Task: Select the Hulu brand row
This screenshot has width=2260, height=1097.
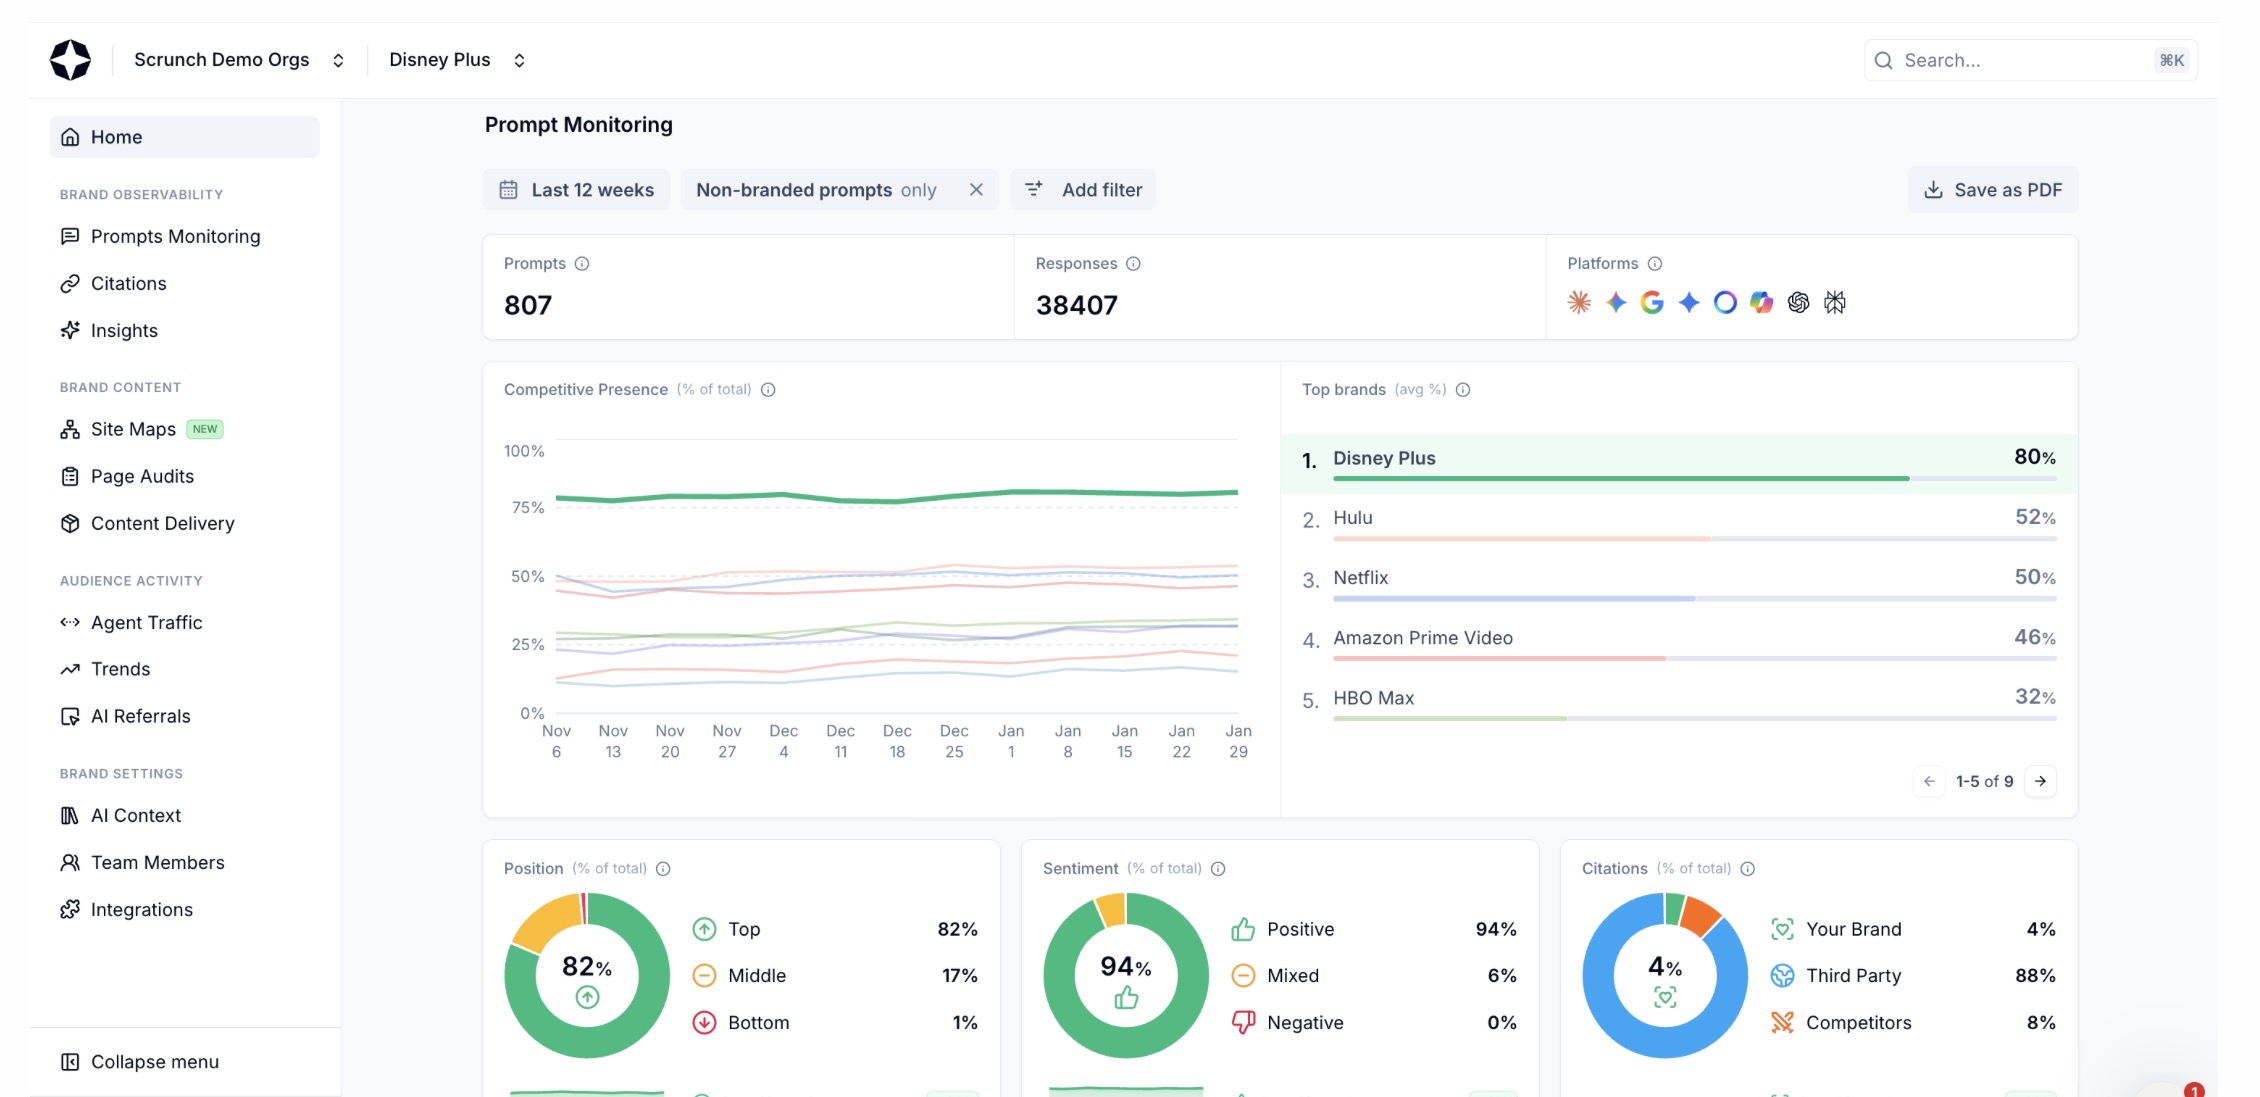Action: [1679, 523]
